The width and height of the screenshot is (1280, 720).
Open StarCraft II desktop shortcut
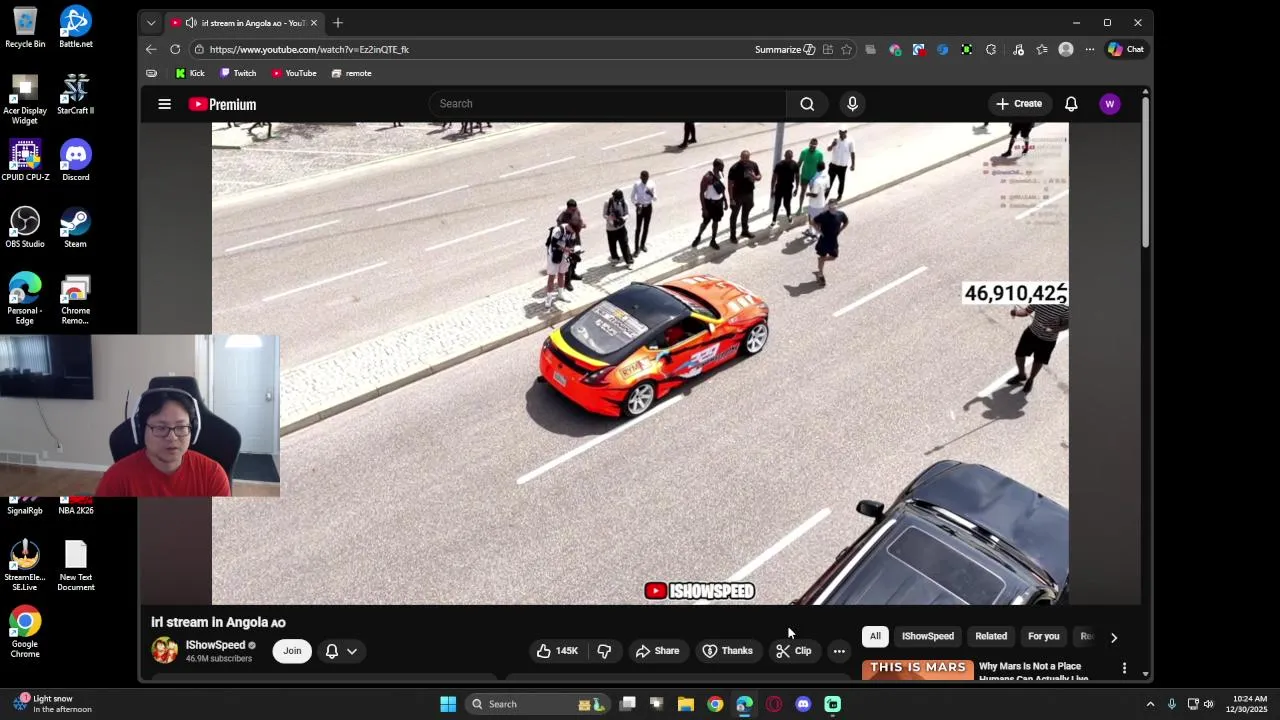75,94
